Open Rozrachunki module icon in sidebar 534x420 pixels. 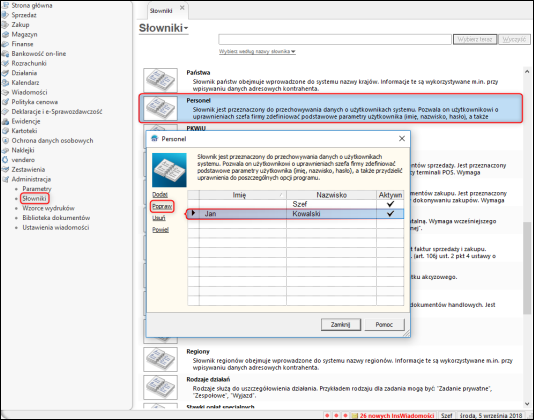tap(5, 63)
